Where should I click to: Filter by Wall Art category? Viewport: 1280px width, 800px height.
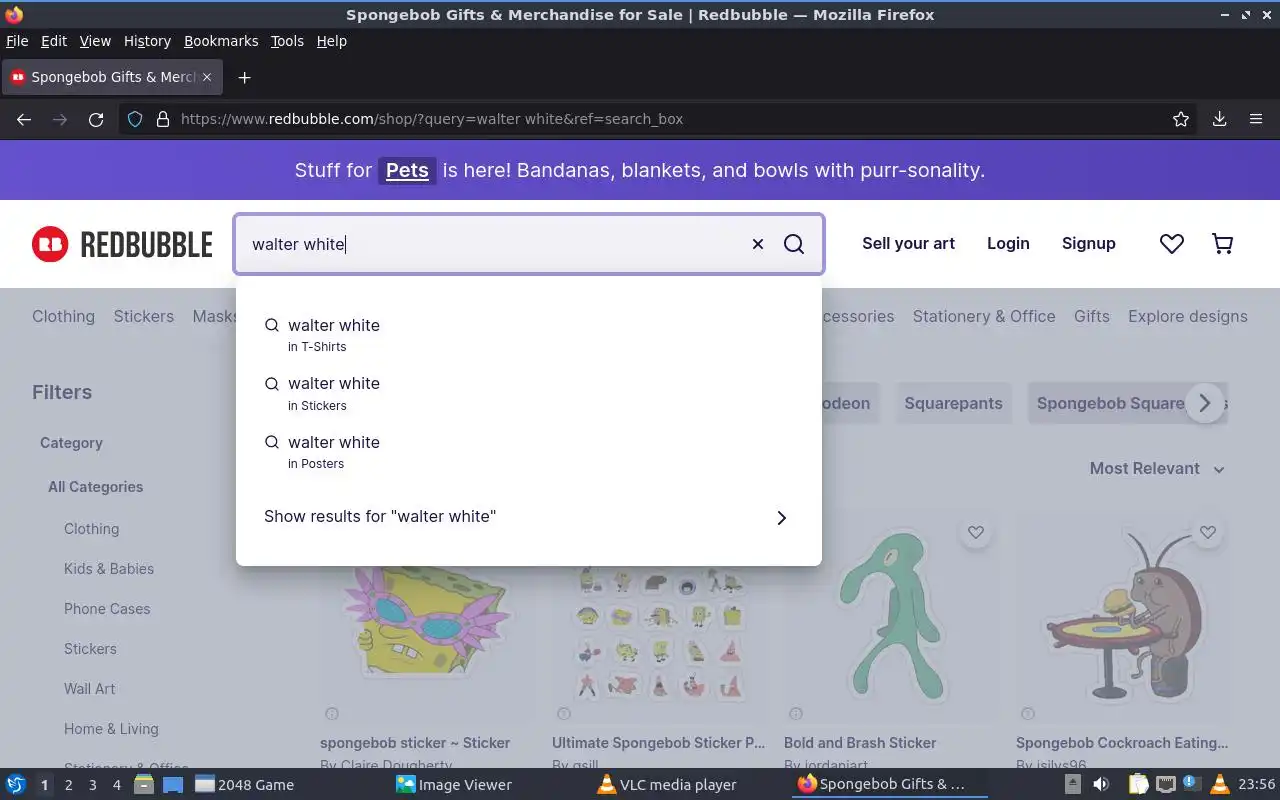pyautogui.click(x=90, y=689)
